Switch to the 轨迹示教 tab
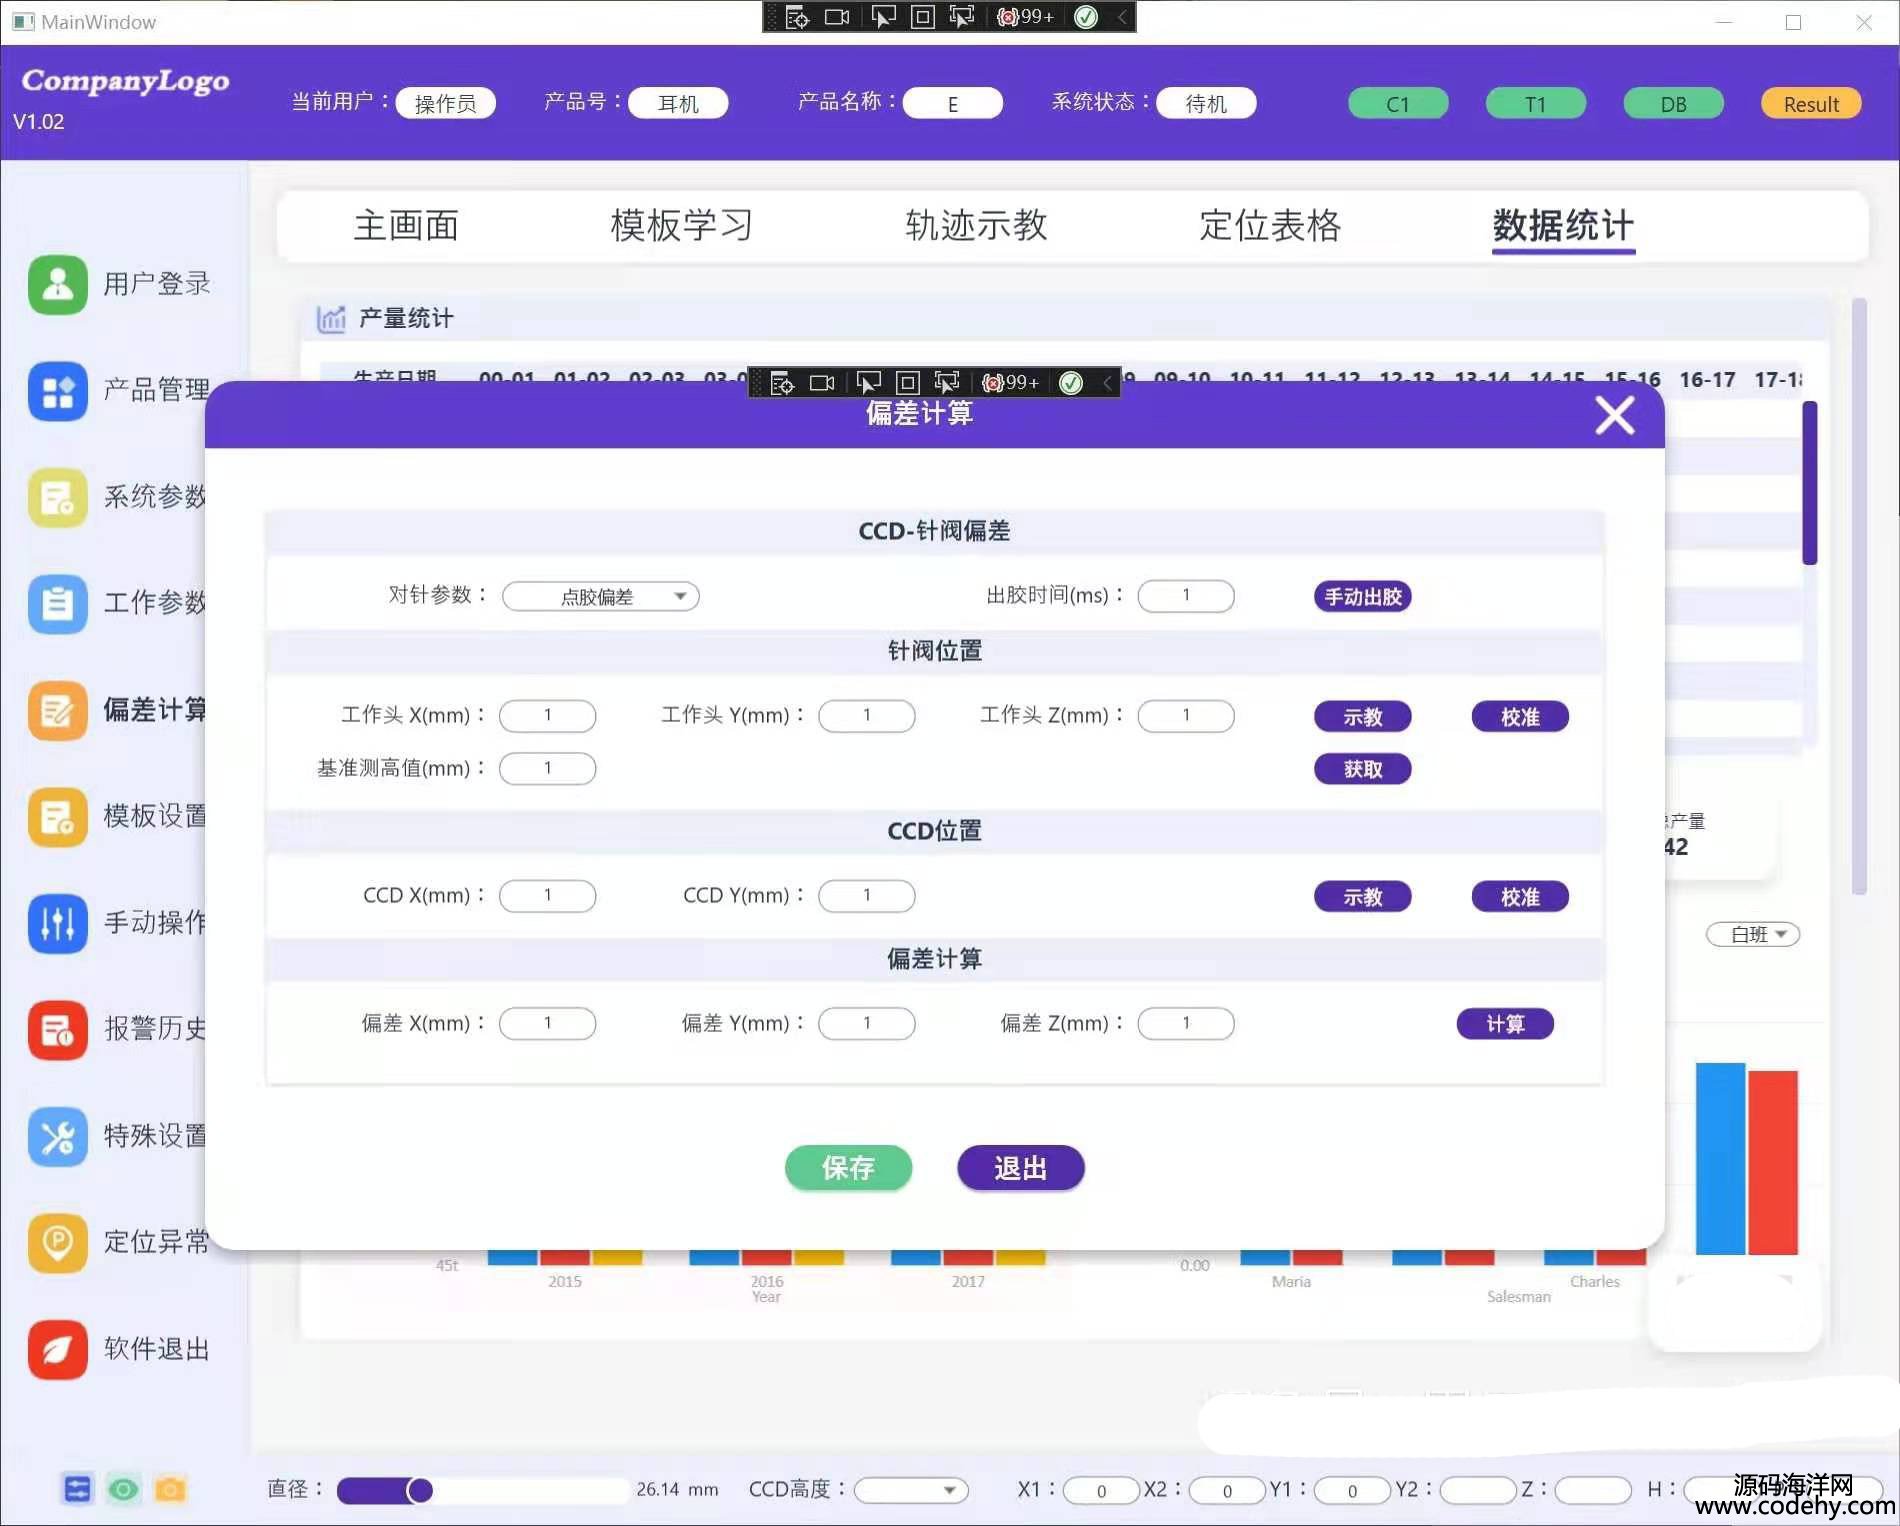Viewport: 1900px width, 1526px height. pos(976,225)
